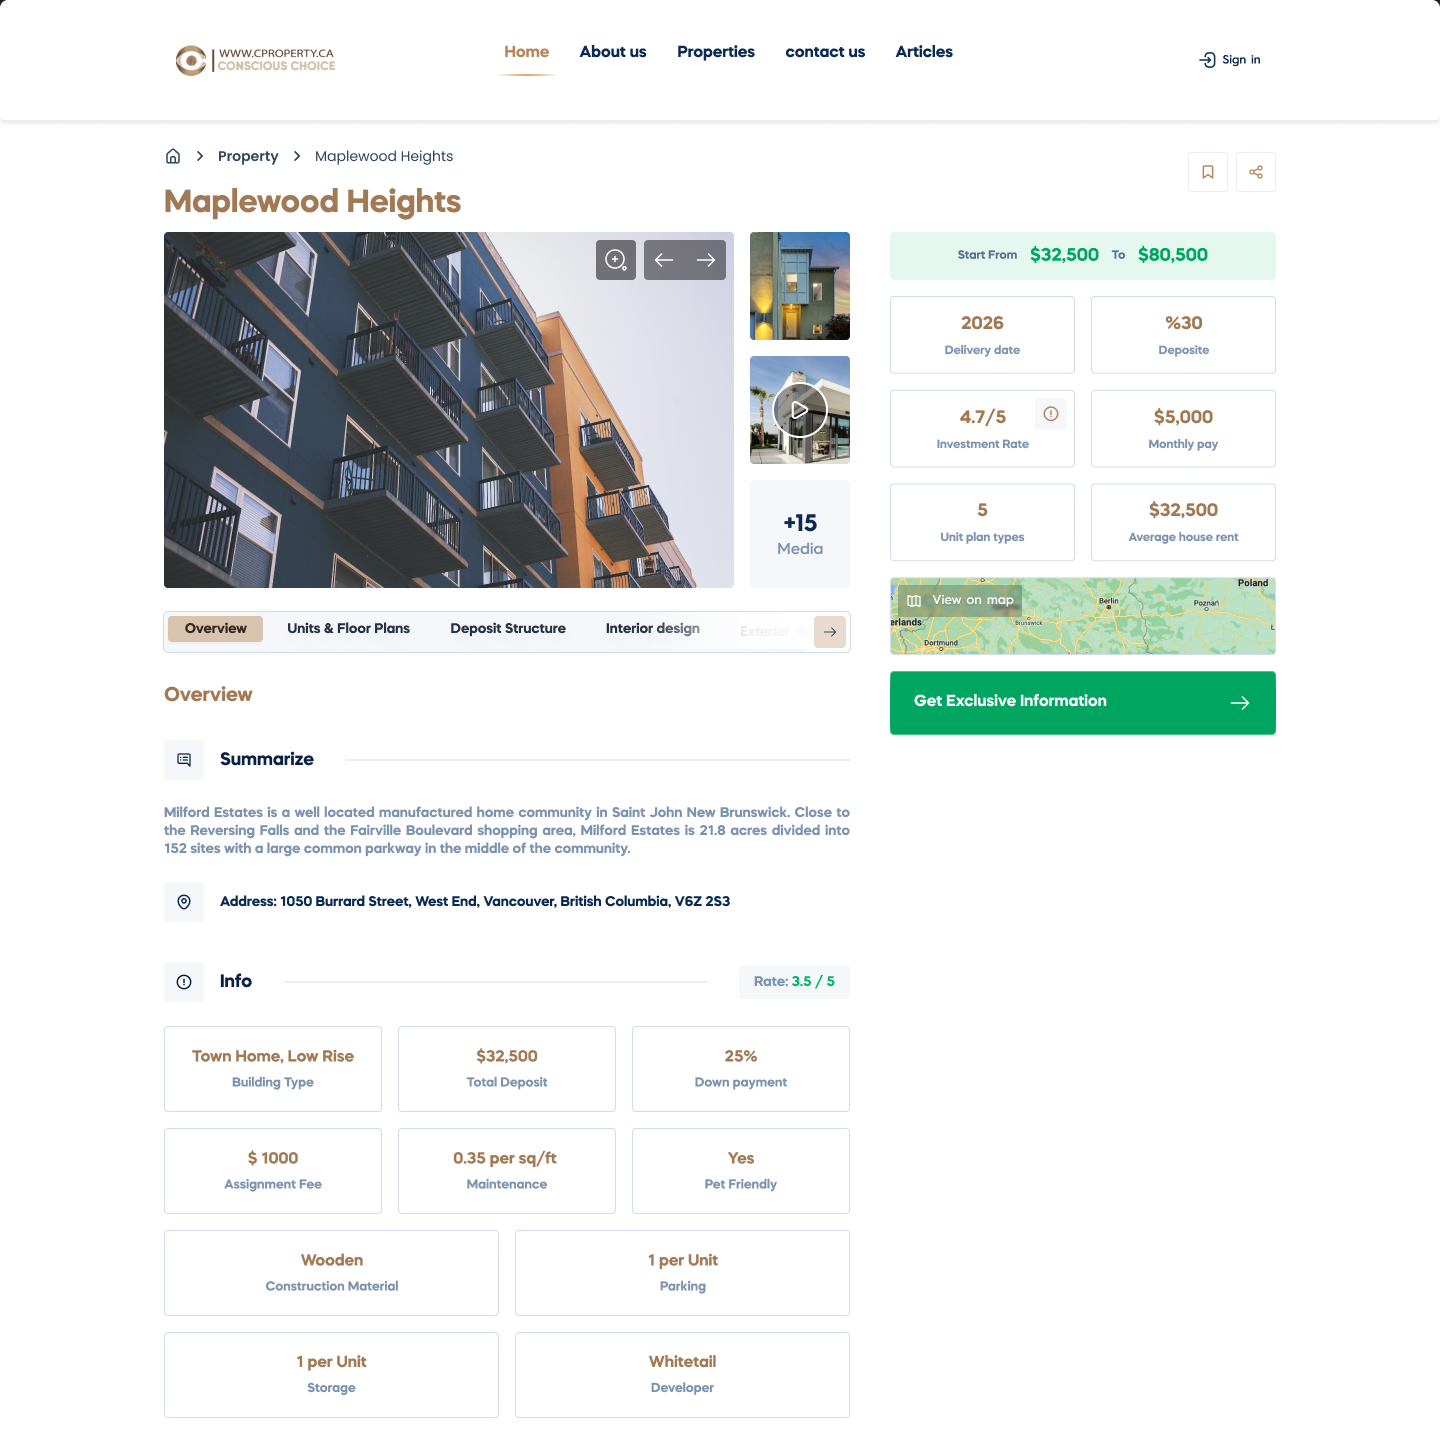
Task: Click the Property breadcrumb link
Action: pyautogui.click(x=248, y=156)
